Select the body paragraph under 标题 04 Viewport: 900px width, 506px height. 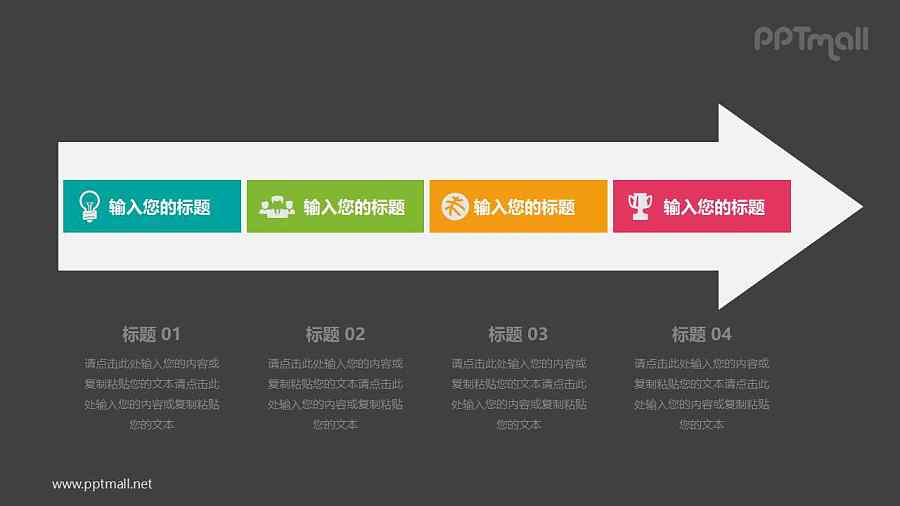[701, 394]
